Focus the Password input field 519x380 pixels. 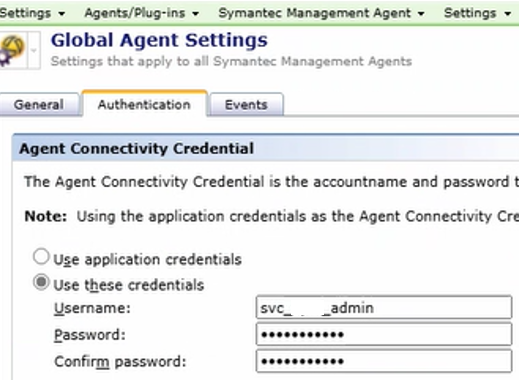pyautogui.click(x=384, y=334)
